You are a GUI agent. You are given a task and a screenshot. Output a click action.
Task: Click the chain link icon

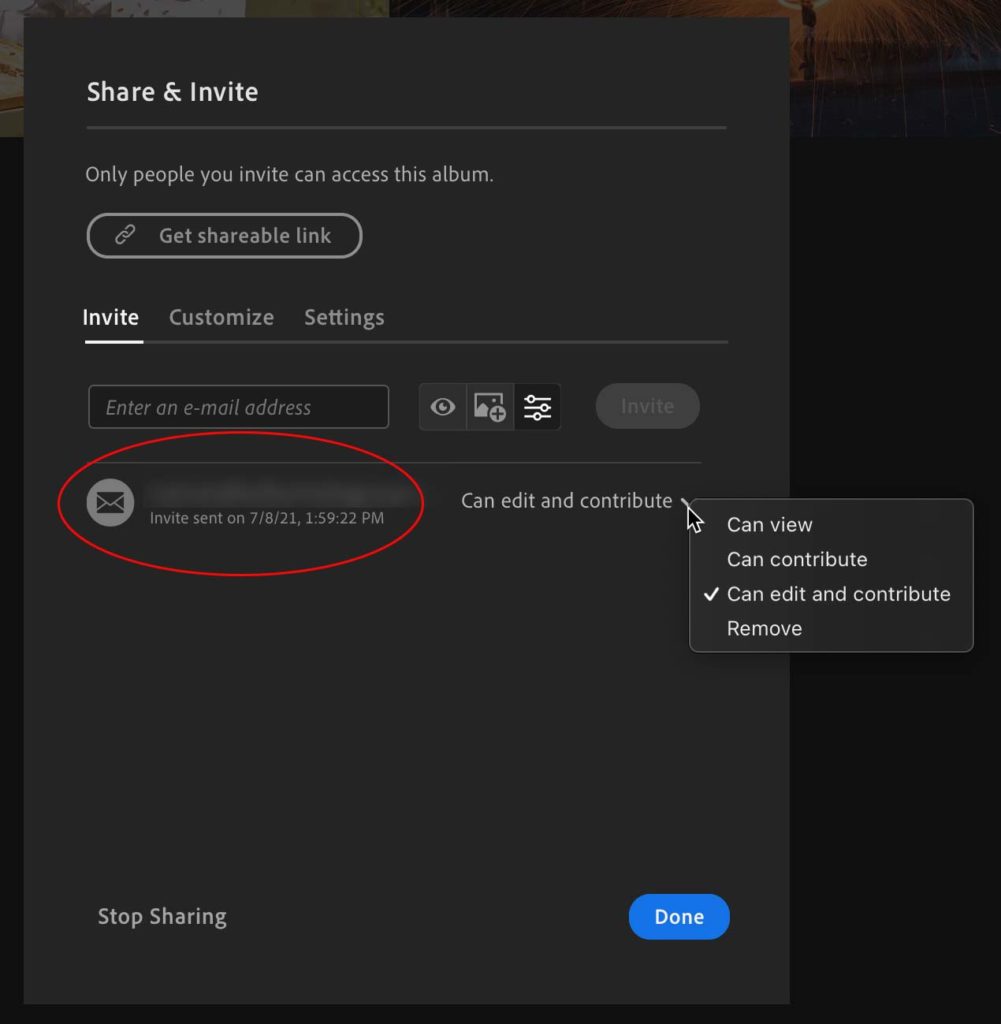(x=125, y=236)
